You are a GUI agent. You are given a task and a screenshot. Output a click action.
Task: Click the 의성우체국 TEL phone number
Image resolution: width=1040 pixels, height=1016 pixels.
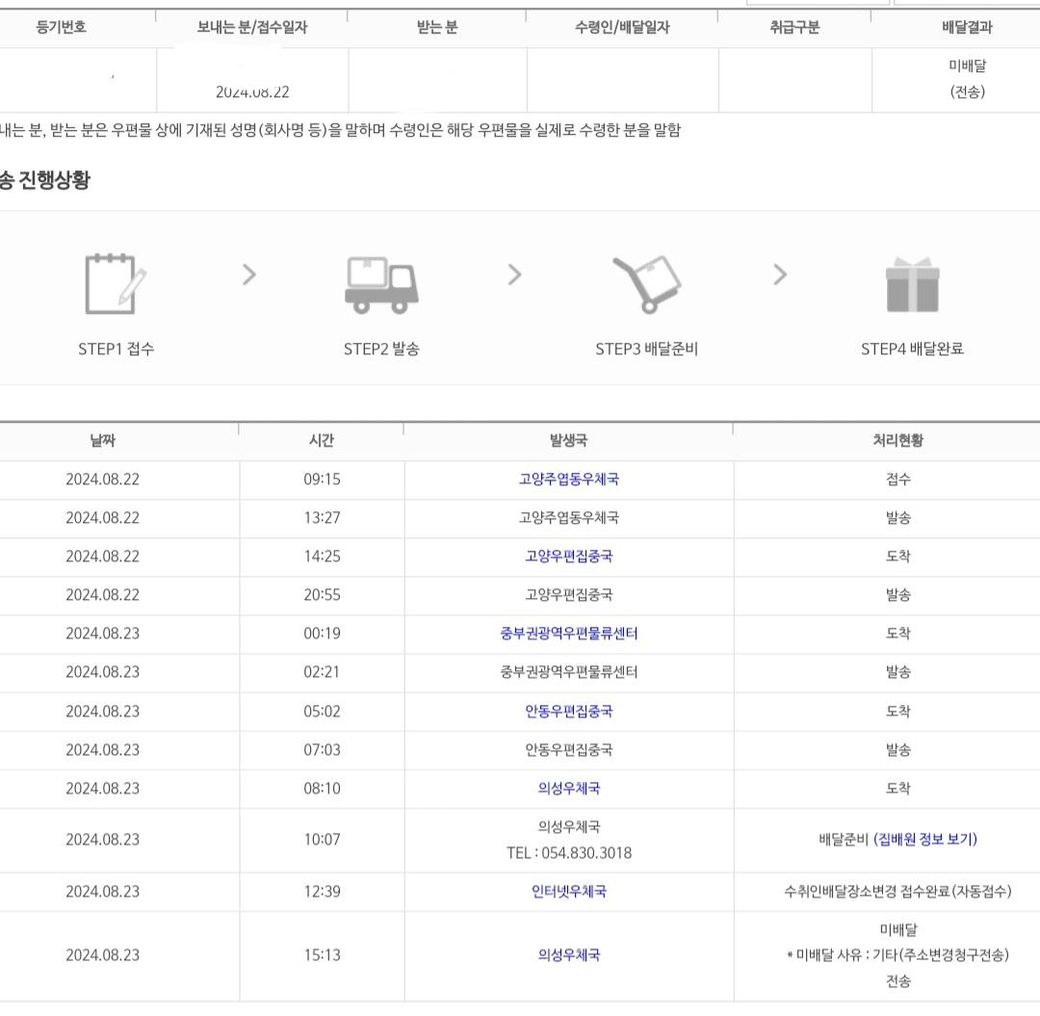pyautogui.click(x=568, y=853)
